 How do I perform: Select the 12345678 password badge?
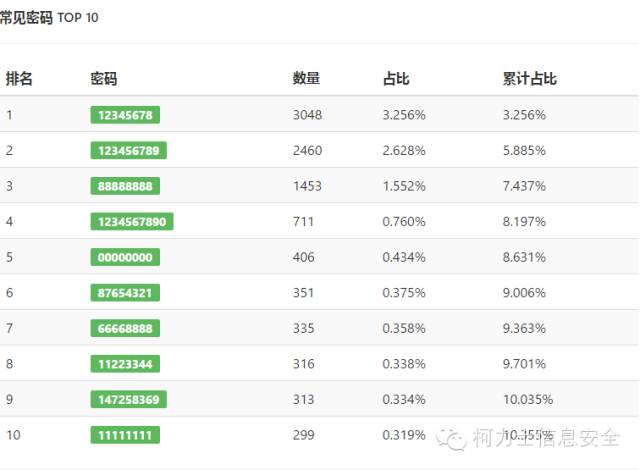click(x=125, y=115)
